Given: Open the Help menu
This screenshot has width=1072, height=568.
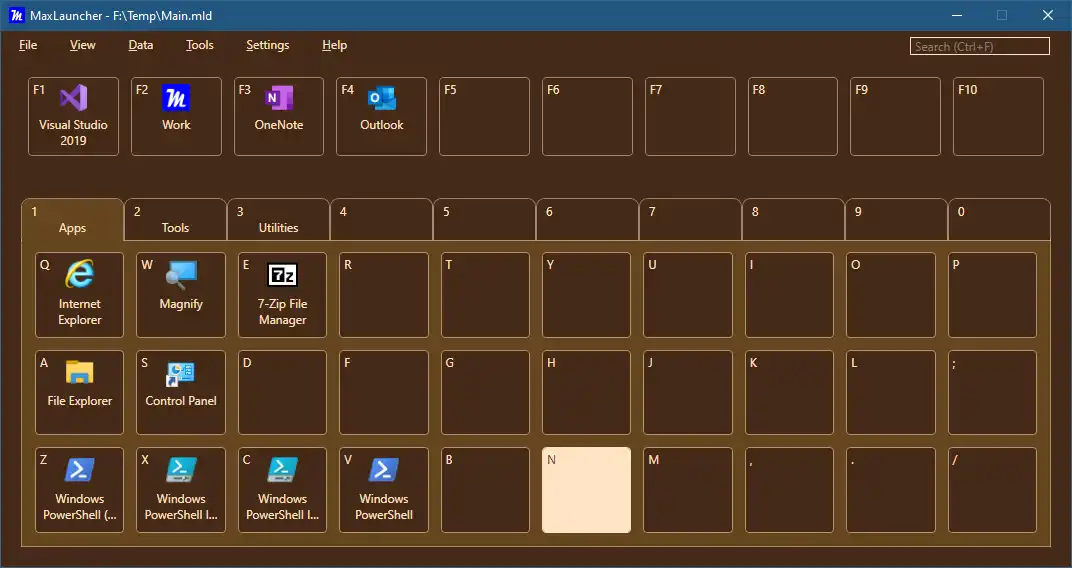Looking at the screenshot, I should pyautogui.click(x=334, y=45).
